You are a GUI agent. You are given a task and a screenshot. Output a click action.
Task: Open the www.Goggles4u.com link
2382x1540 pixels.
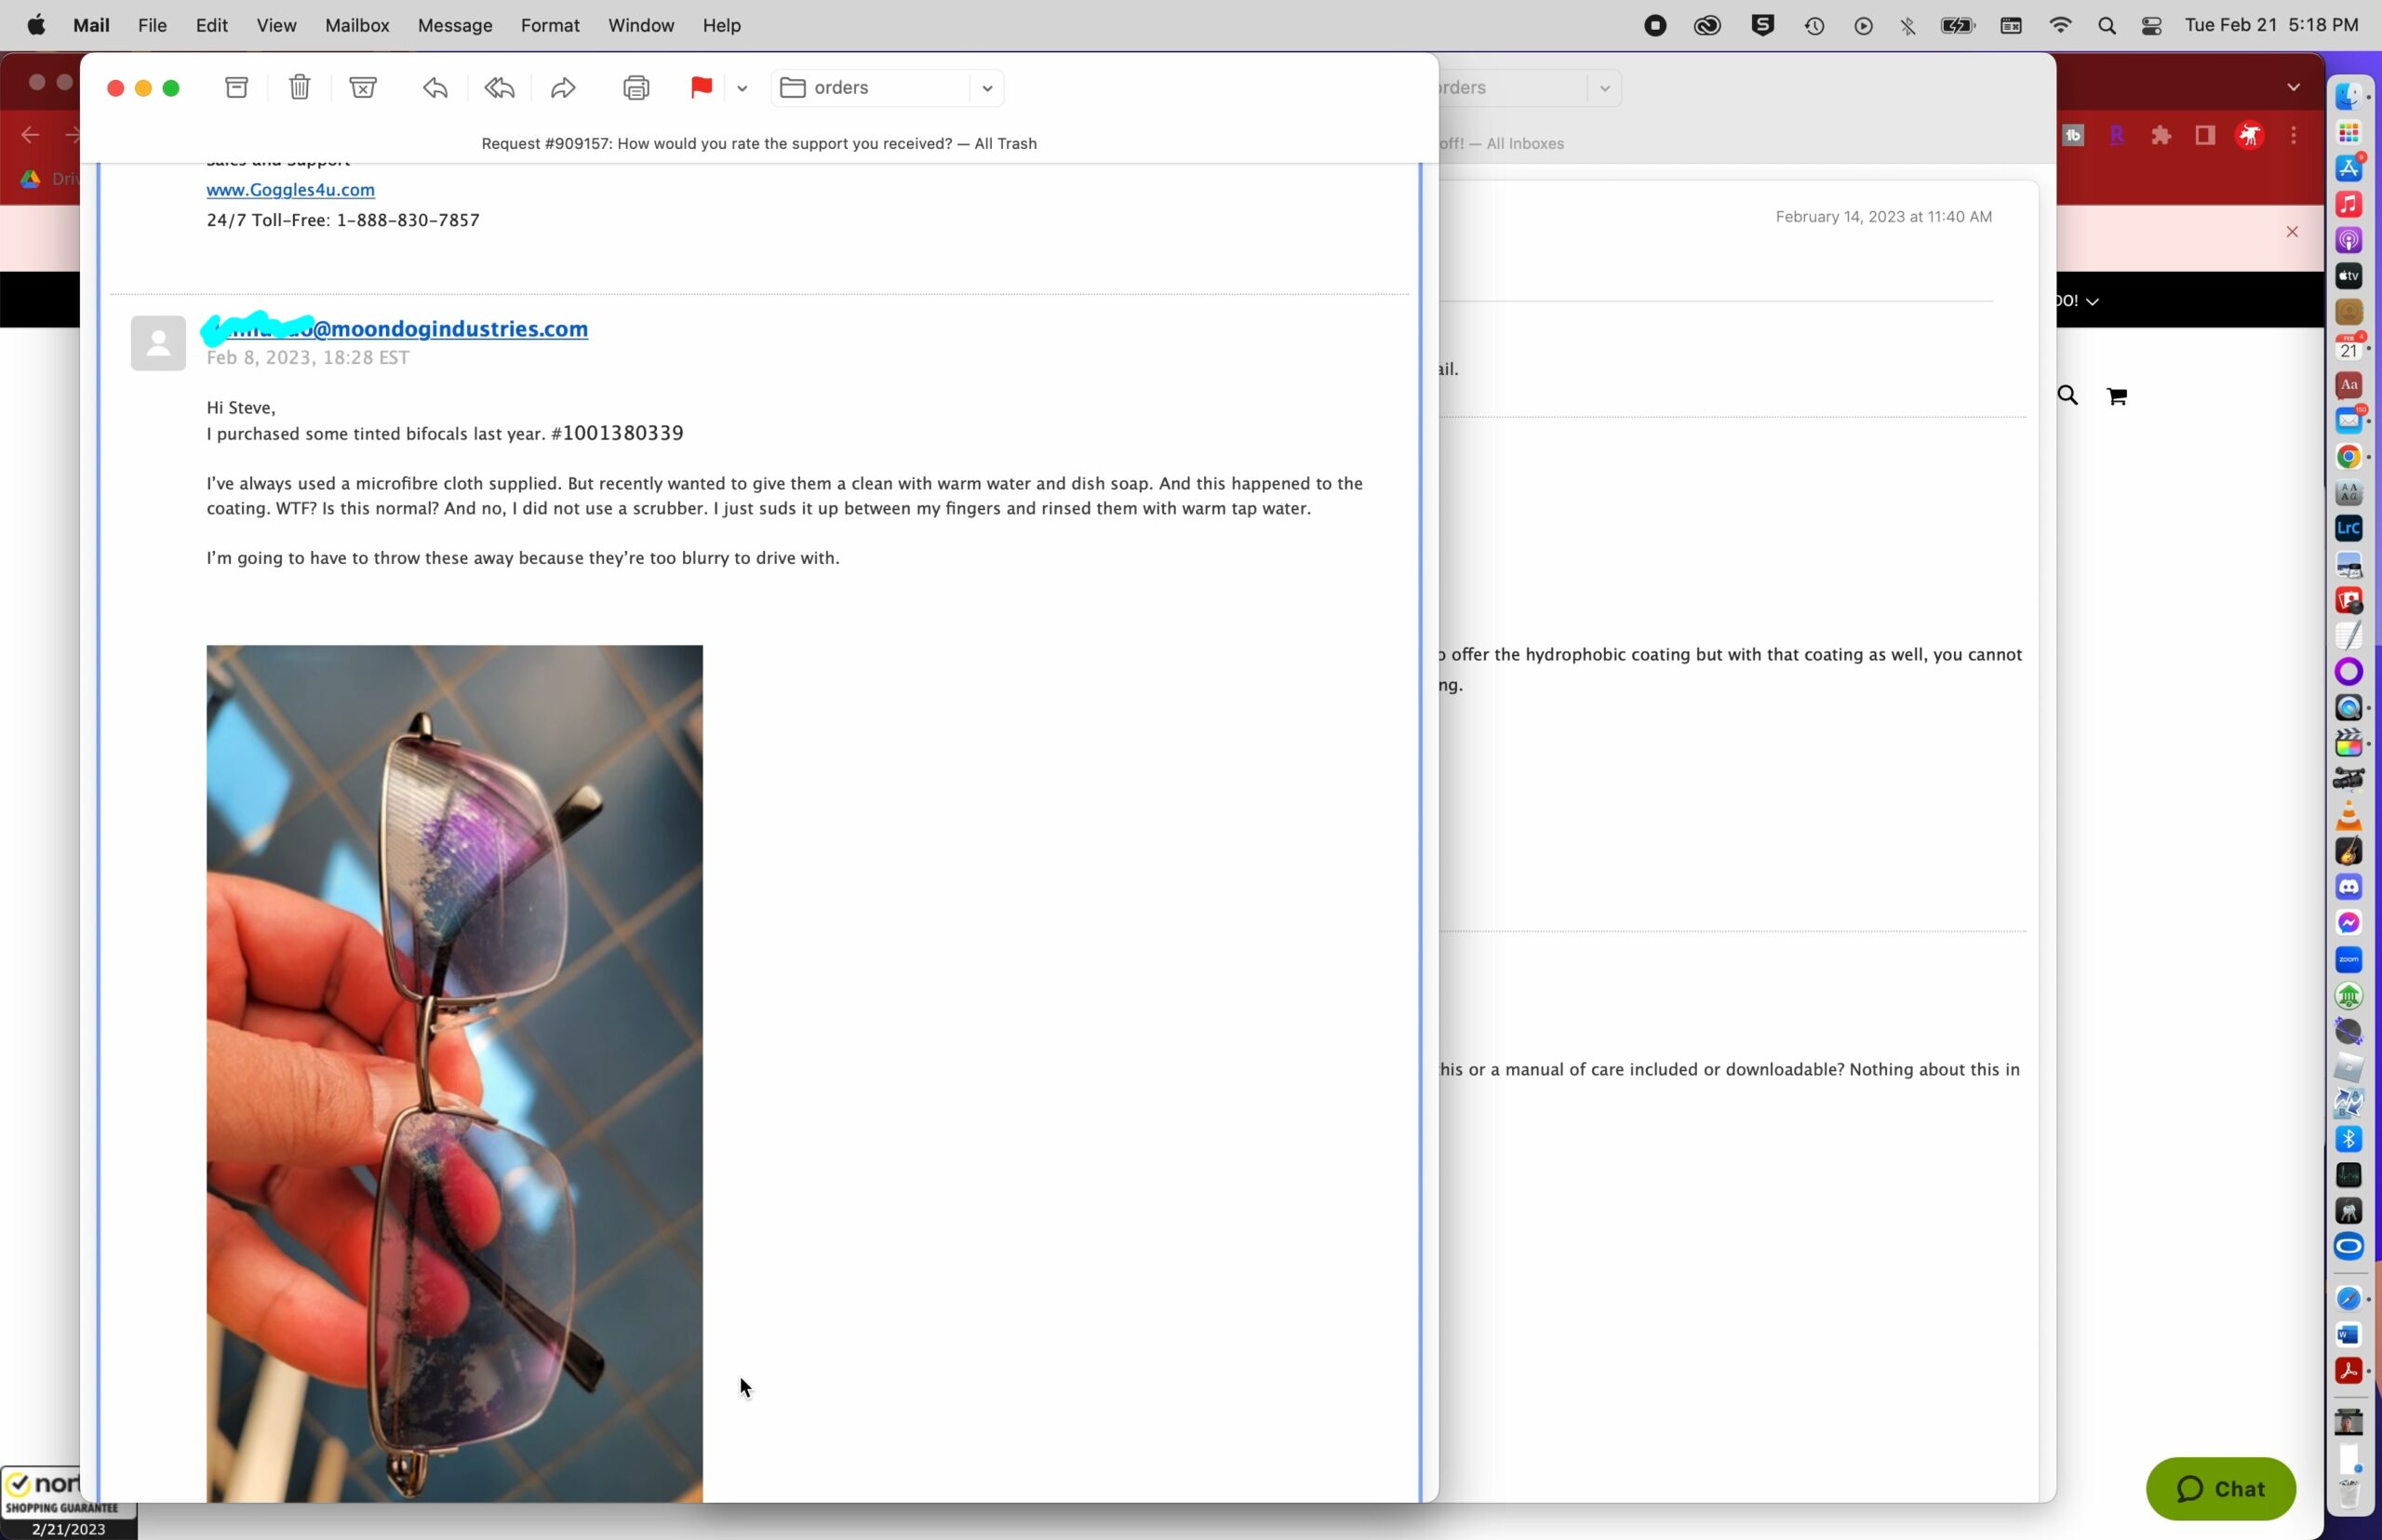click(290, 190)
